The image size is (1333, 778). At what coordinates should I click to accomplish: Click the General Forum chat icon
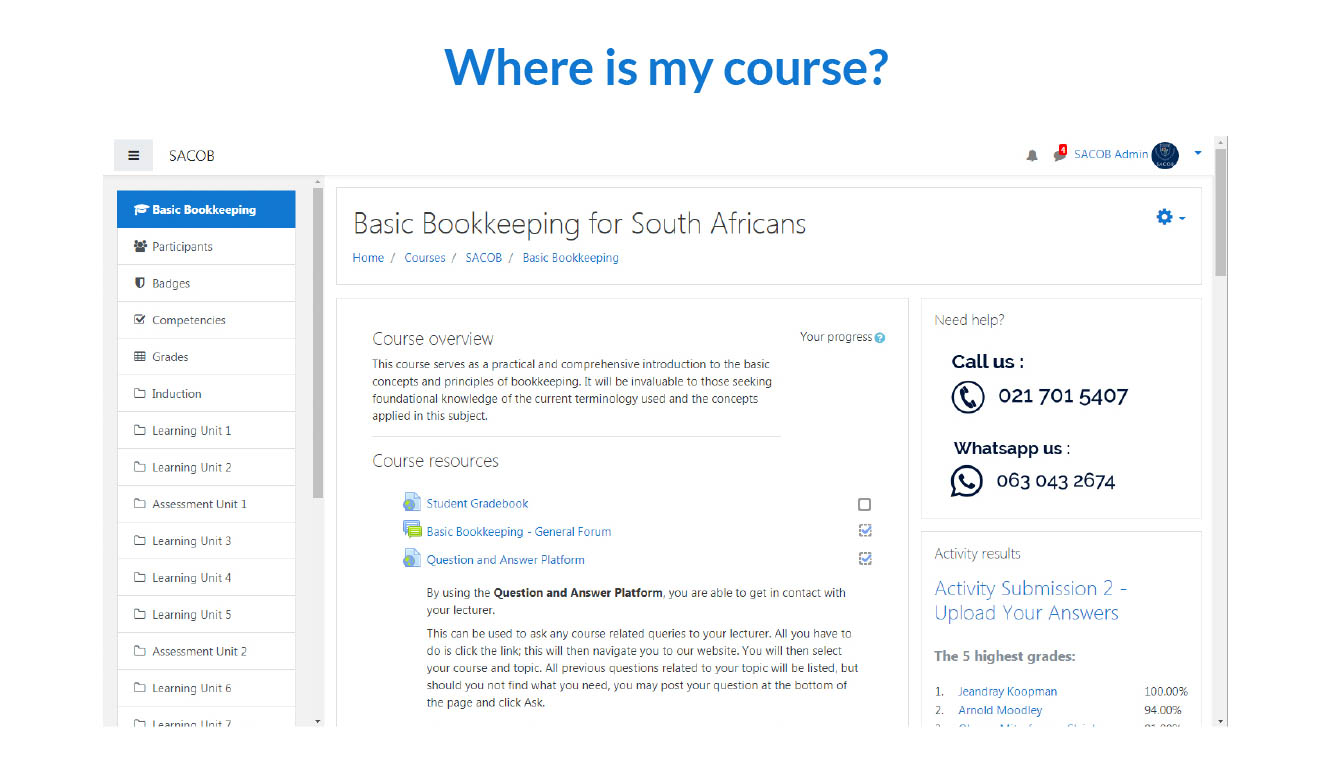click(411, 531)
